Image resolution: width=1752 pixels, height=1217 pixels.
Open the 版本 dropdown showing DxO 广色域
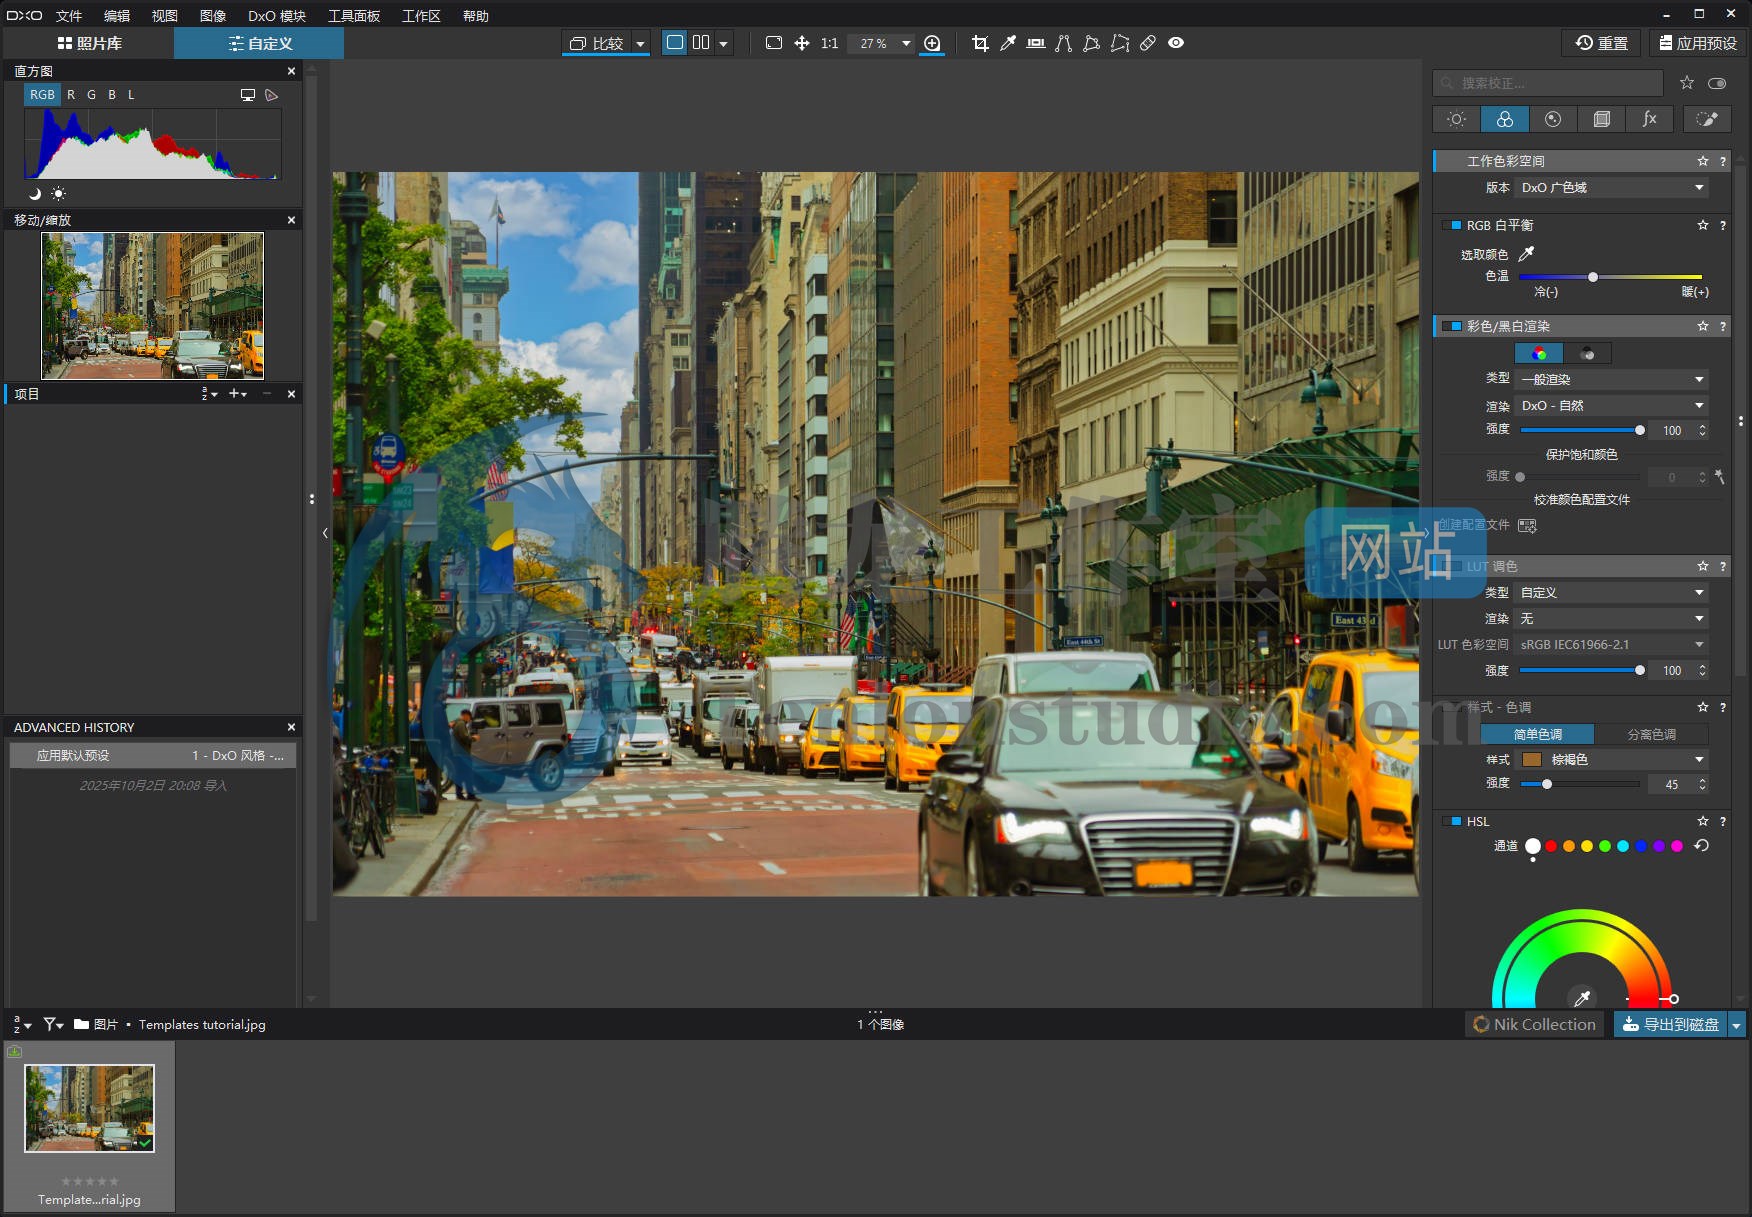1610,187
